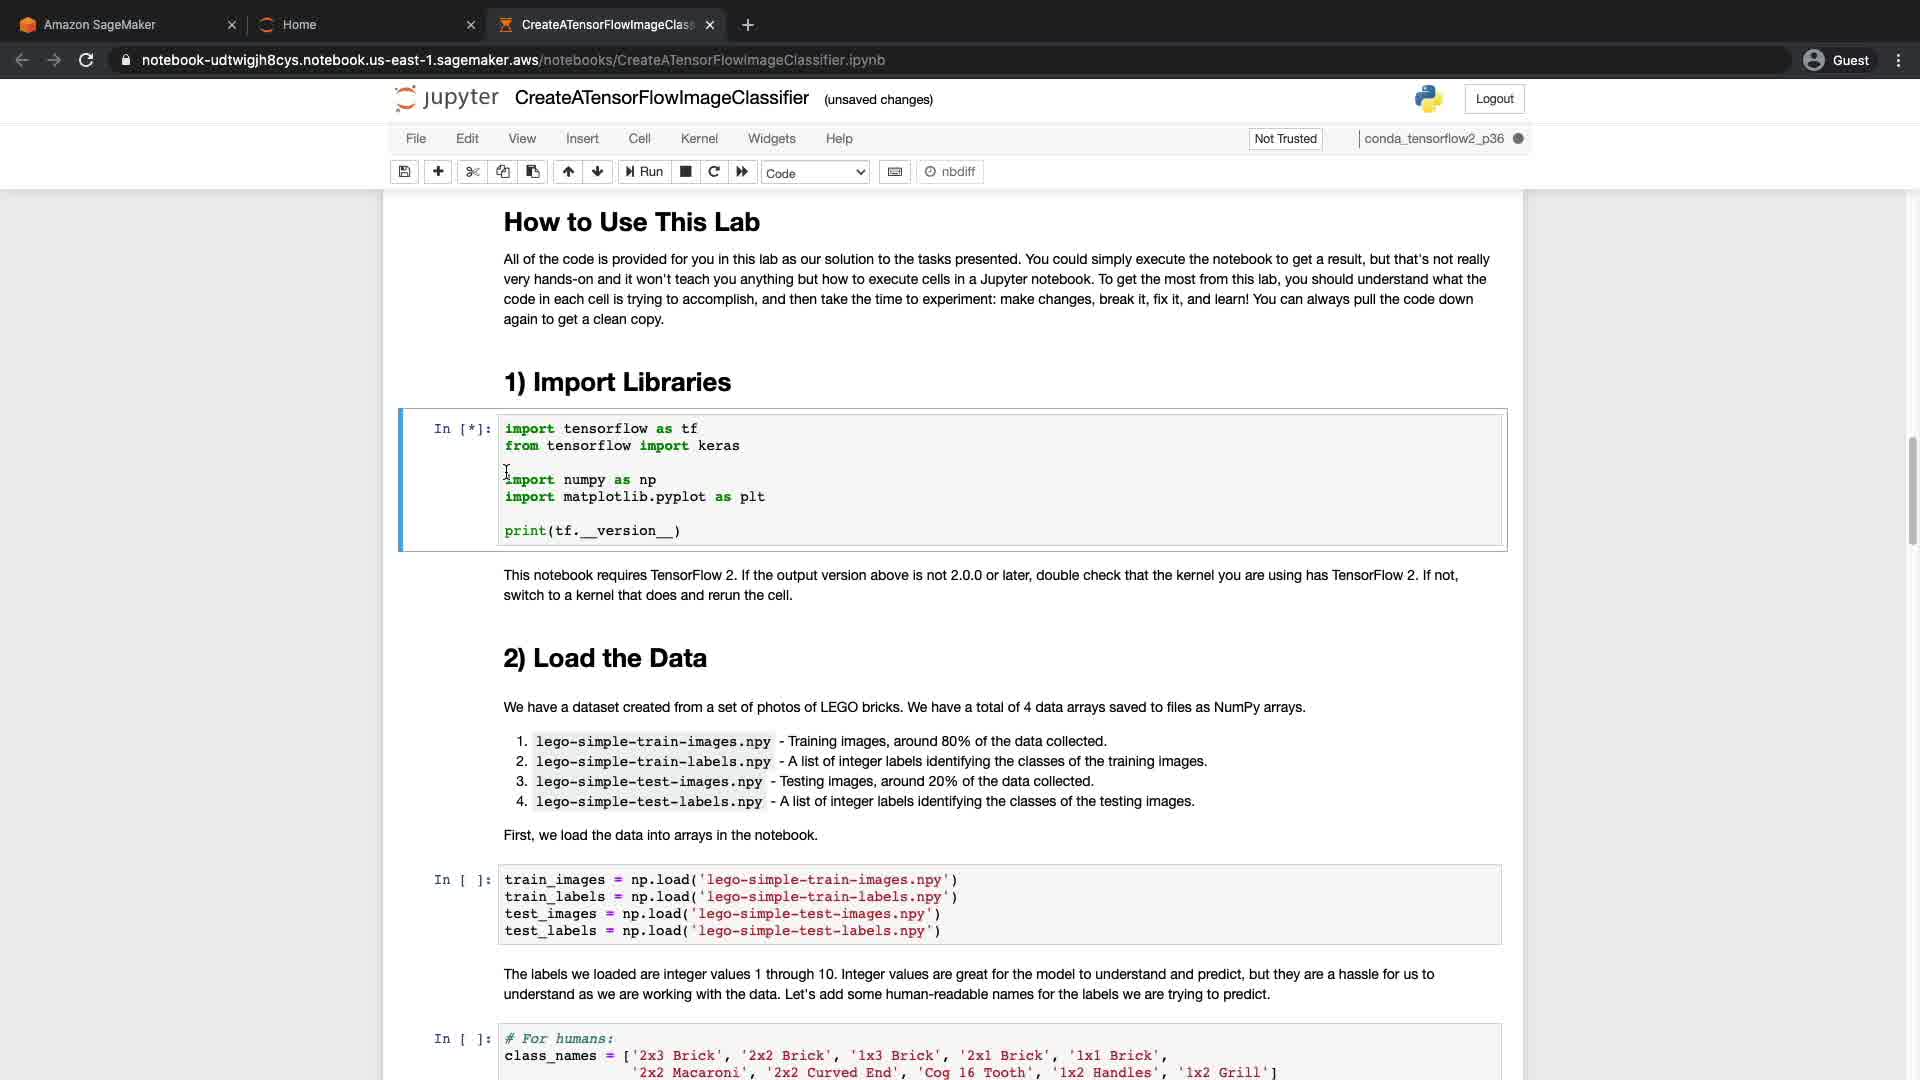Insert a cell below with plus icon
Viewport: 1920px width, 1080px height.
click(x=438, y=172)
